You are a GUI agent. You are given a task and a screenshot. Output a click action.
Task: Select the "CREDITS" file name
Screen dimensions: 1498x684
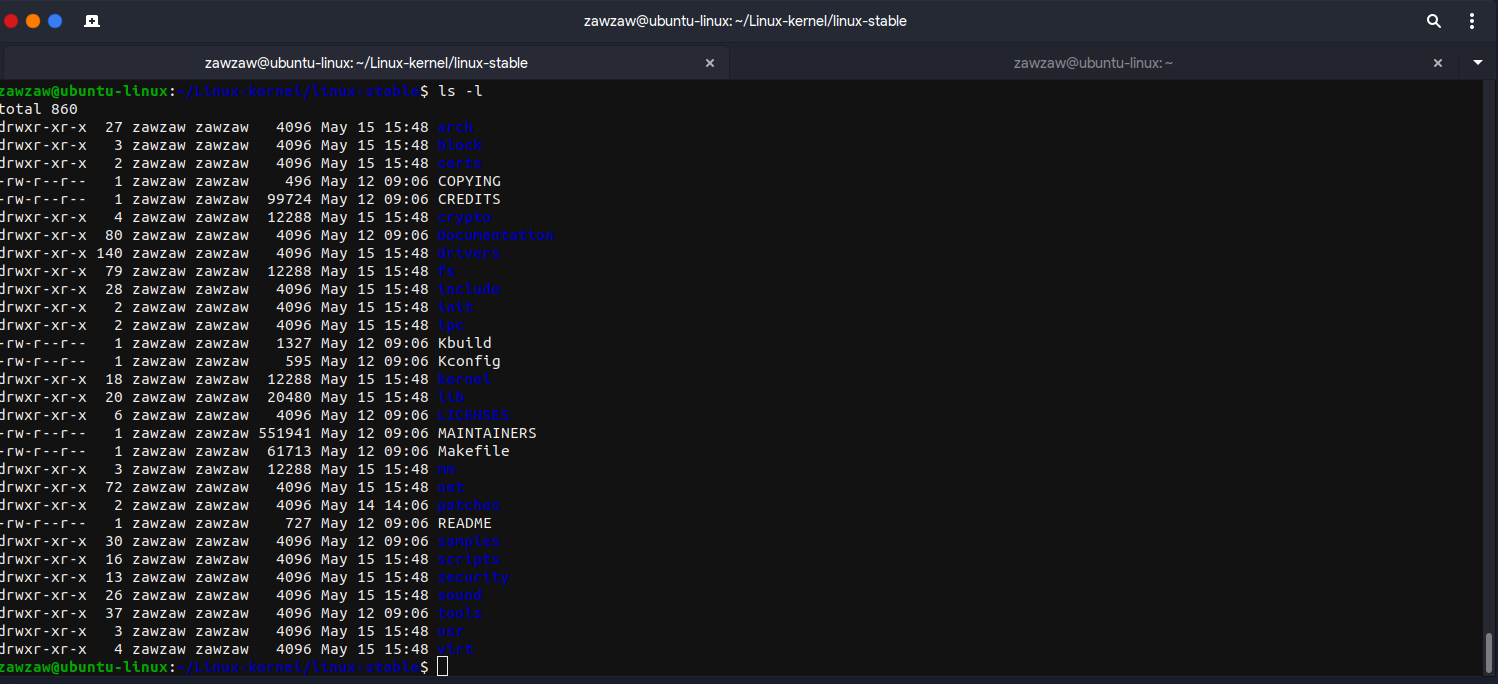pos(469,199)
